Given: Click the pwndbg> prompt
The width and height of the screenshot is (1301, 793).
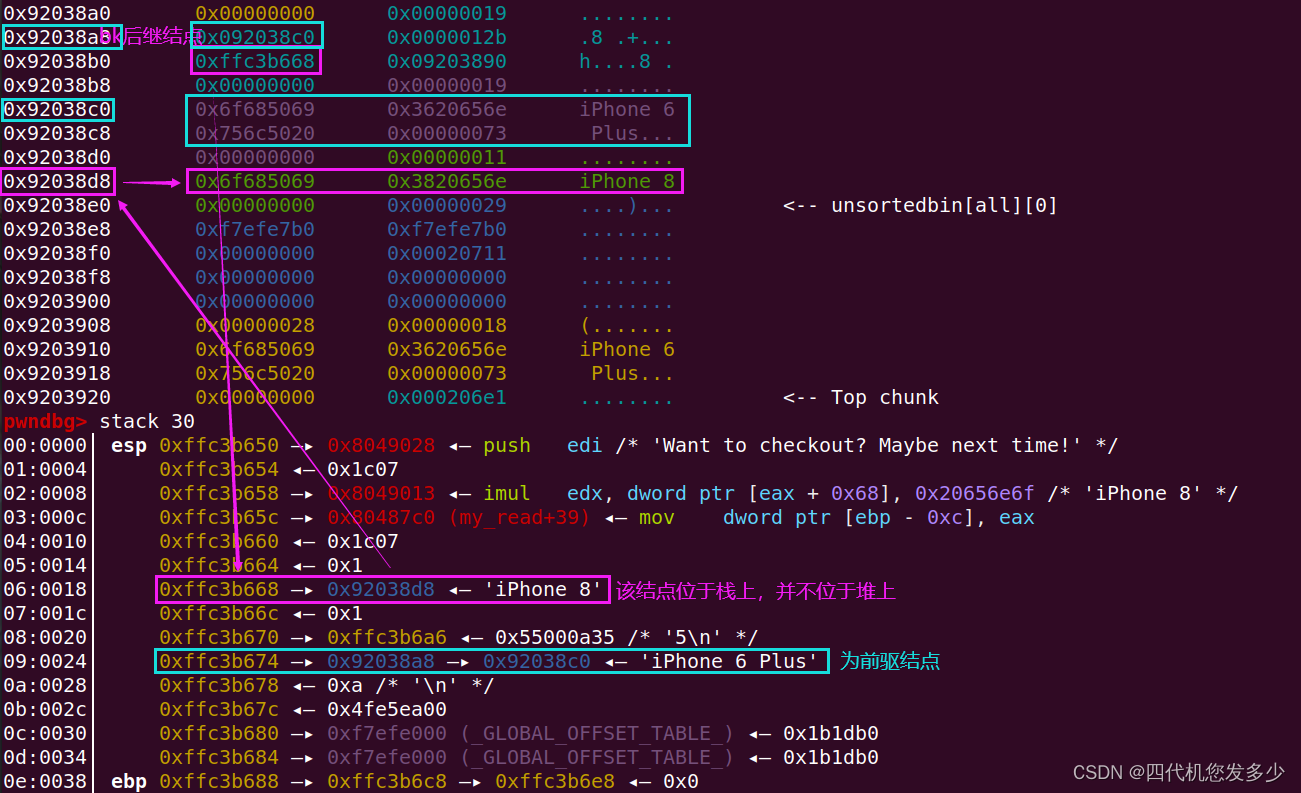Looking at the screenshot, I should 46,421.
